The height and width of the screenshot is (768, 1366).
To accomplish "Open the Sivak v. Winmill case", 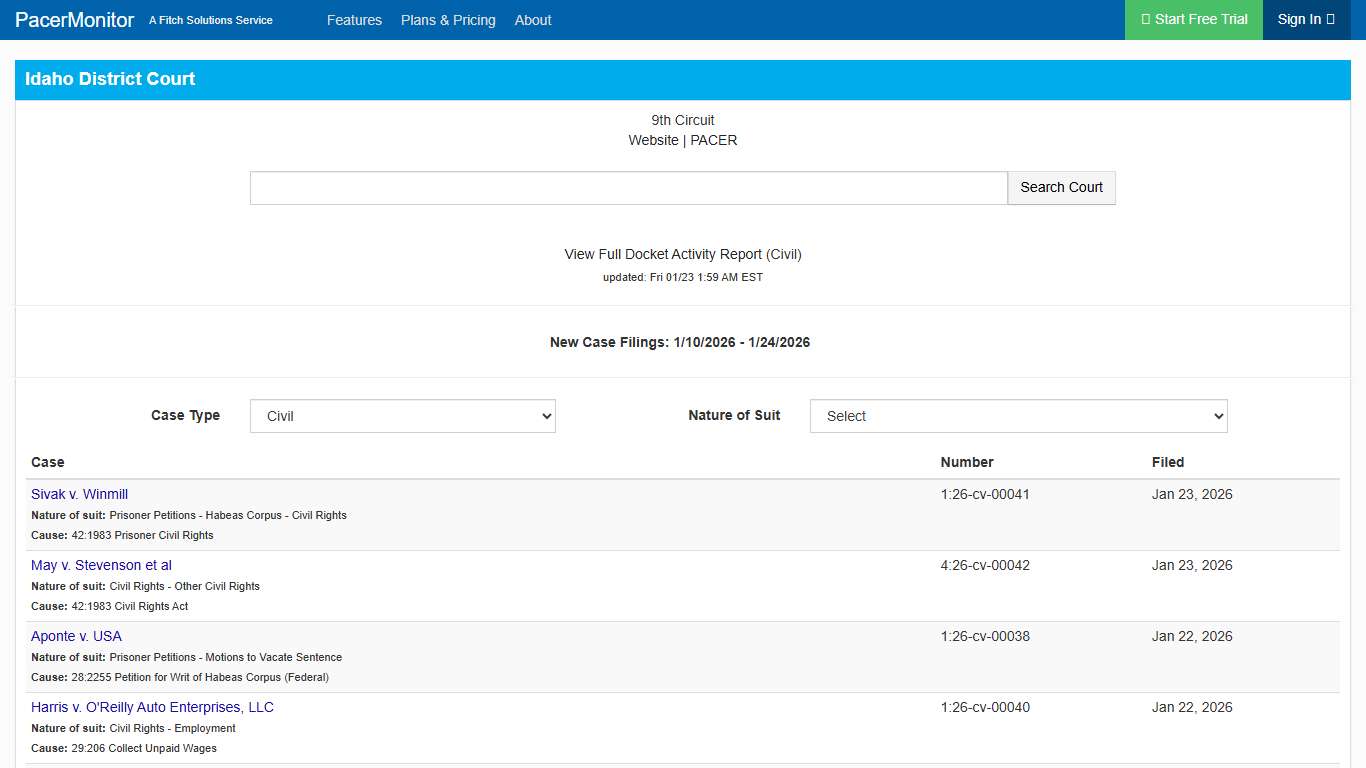I will pyautogui.click(x=79, y=494).
